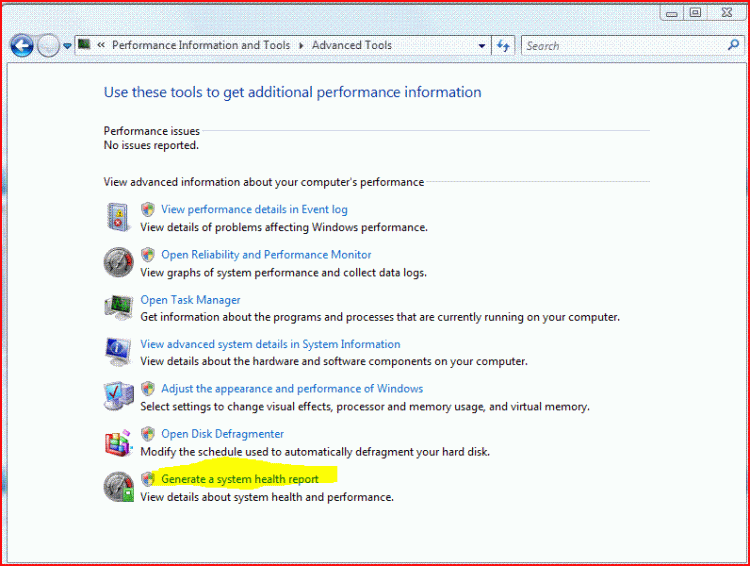This screenshot has height=566, width=750.
Task: Click shield beside Open Disk Defragmenter
Action: [x=148, y=434]
